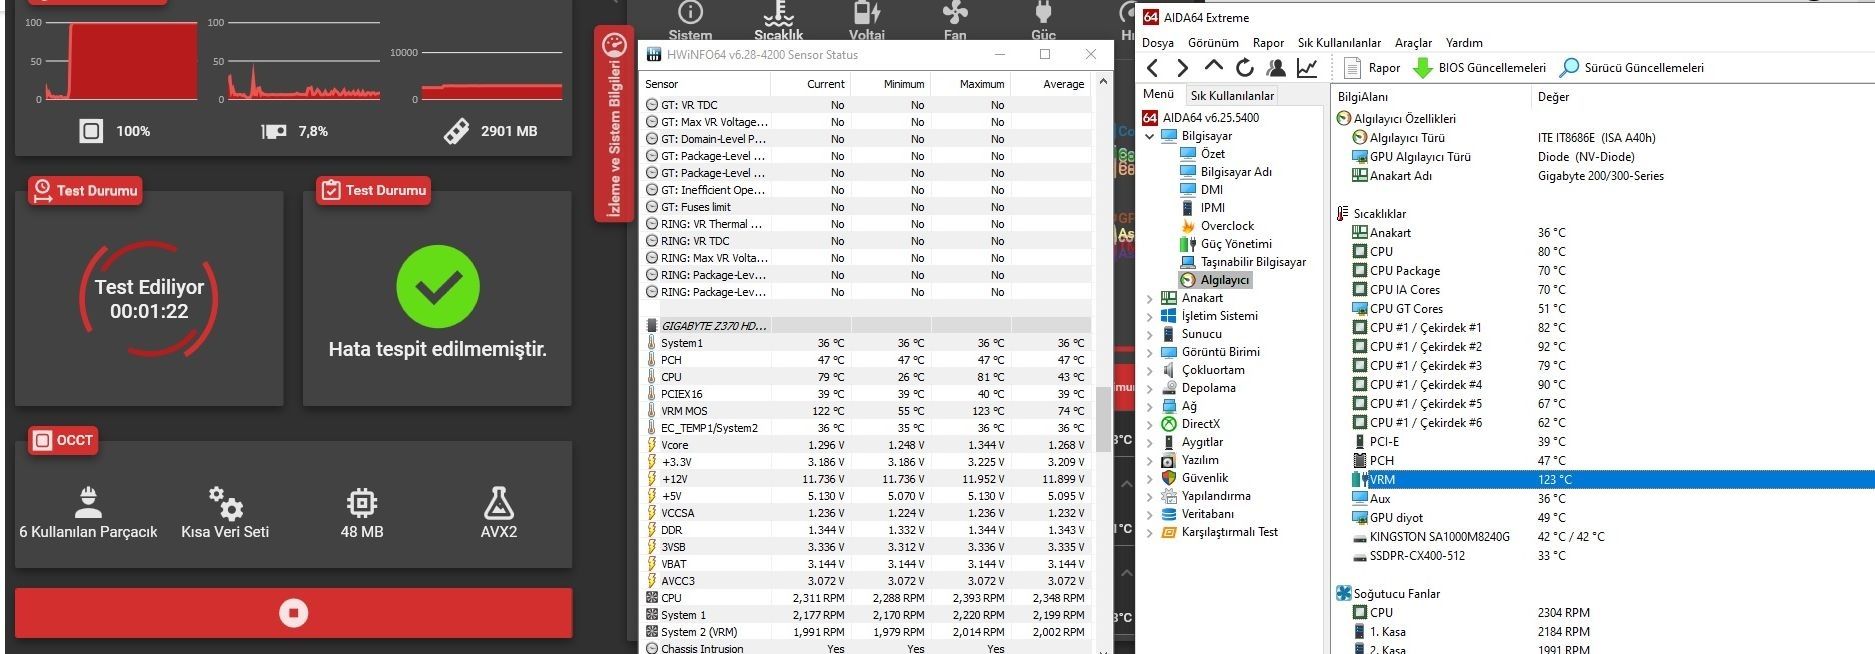Viewport: 1875px width, 654px height.
Task: Select GIGABYTE Z370 HD sensor group row
Action: [866, 326]
